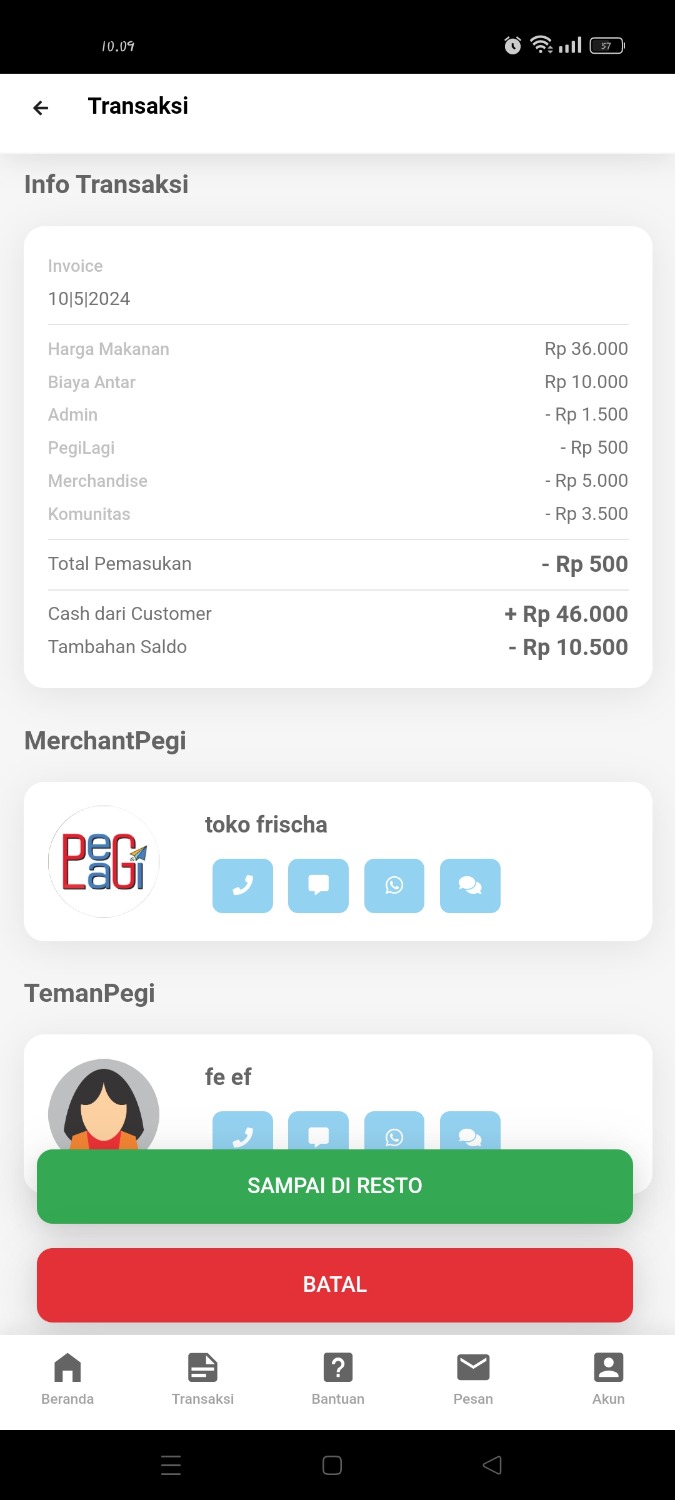Open the Bantuan help tab
This screenshot has width=675, height=1500.
coord(338,1379)
